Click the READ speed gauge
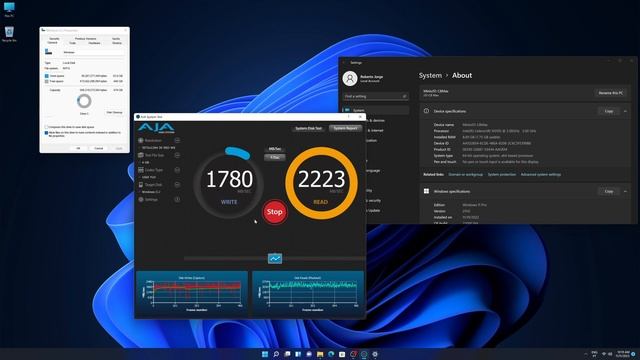The image size is (640, 360). point(321,182)
